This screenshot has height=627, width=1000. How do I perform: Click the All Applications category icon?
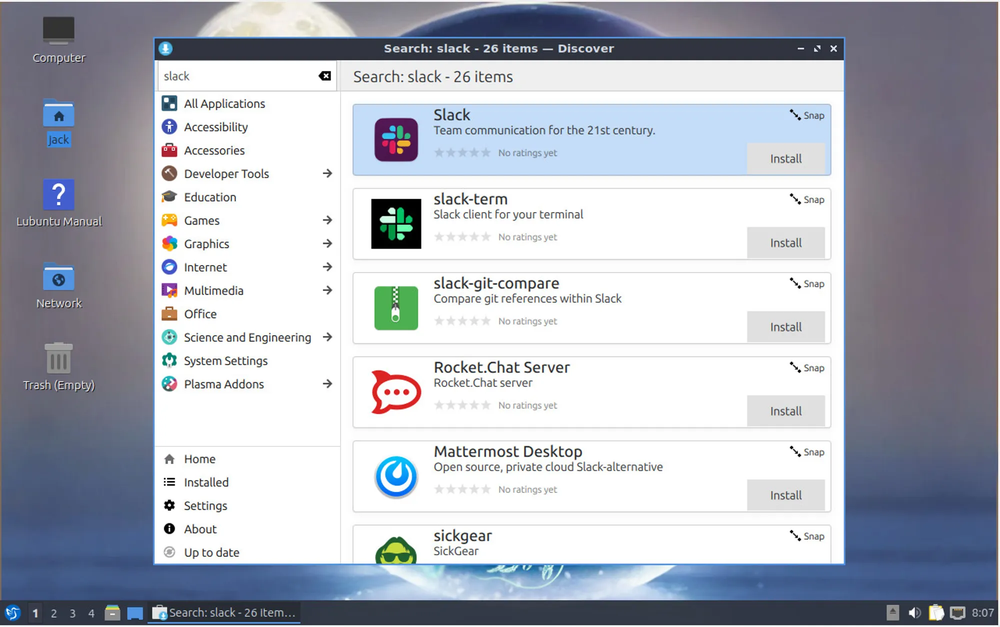click(169, 103)
